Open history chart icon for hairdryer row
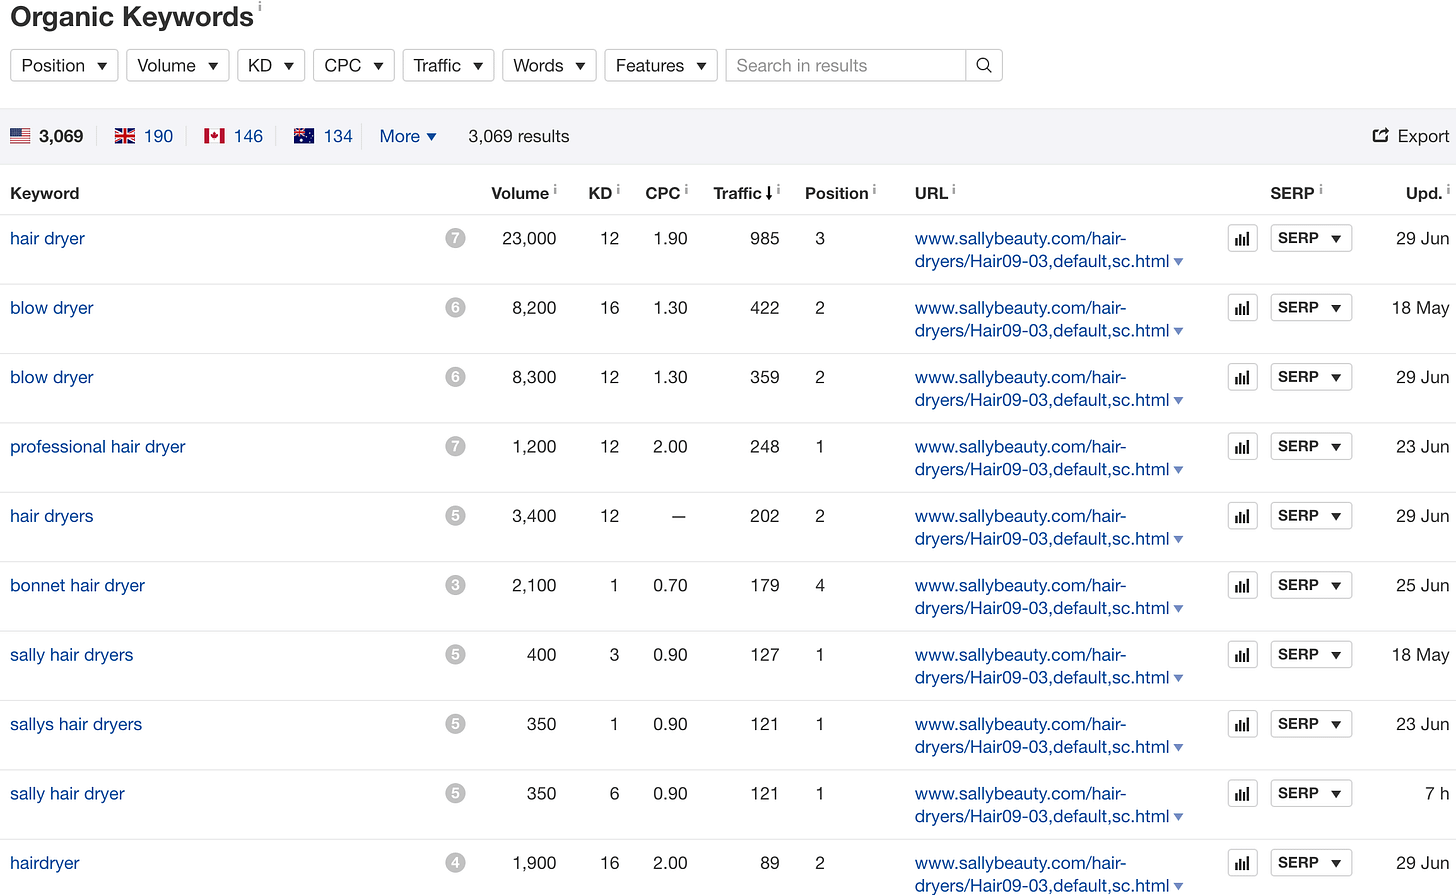Image resolution: width=1456 pixels, height=895 pixels. [1242, 863]
